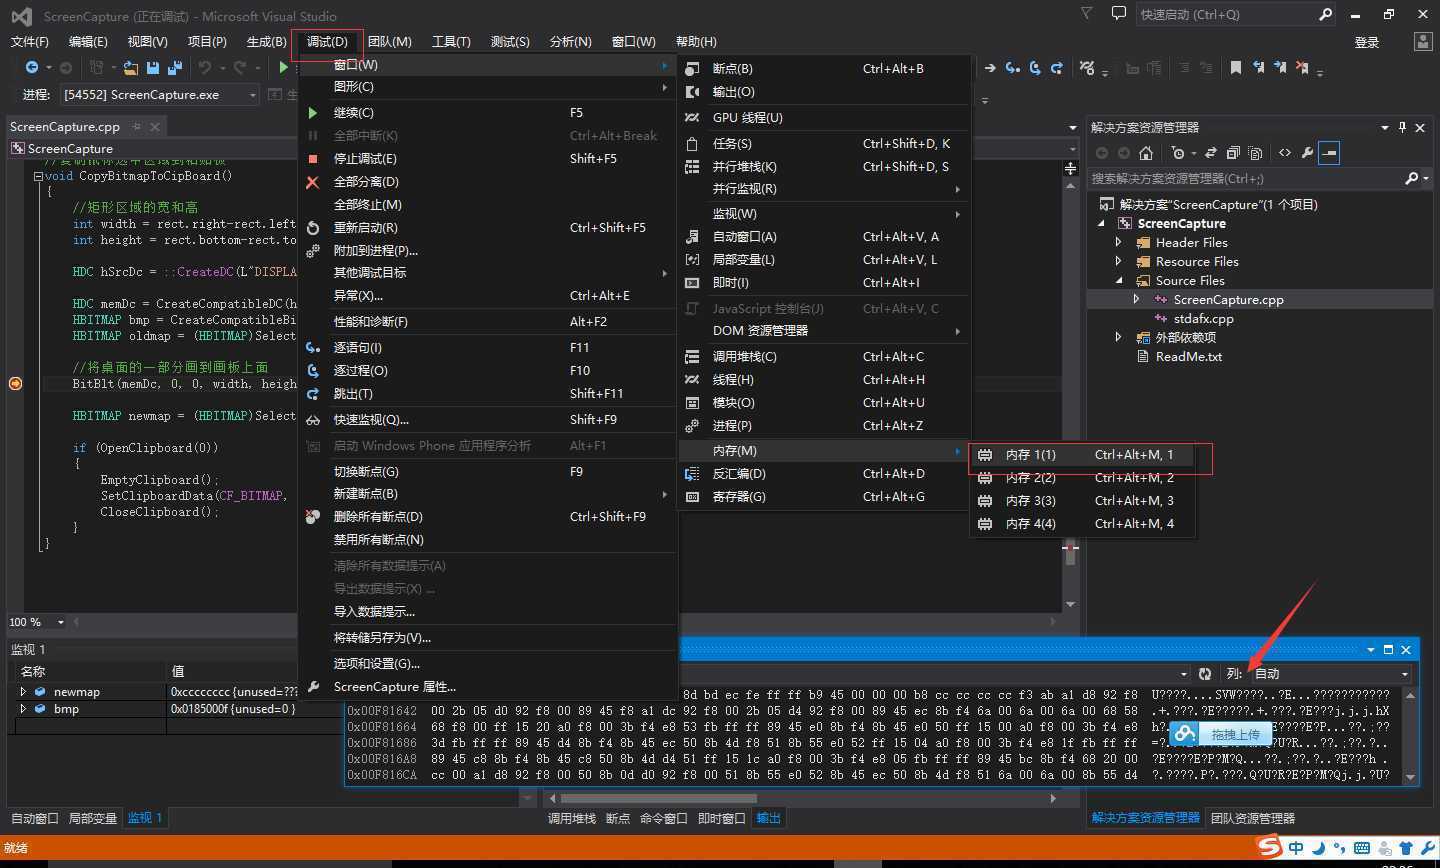
Task: Click the step out toolbar icon
Action: pyautogui.click(x=1056, y=68)
